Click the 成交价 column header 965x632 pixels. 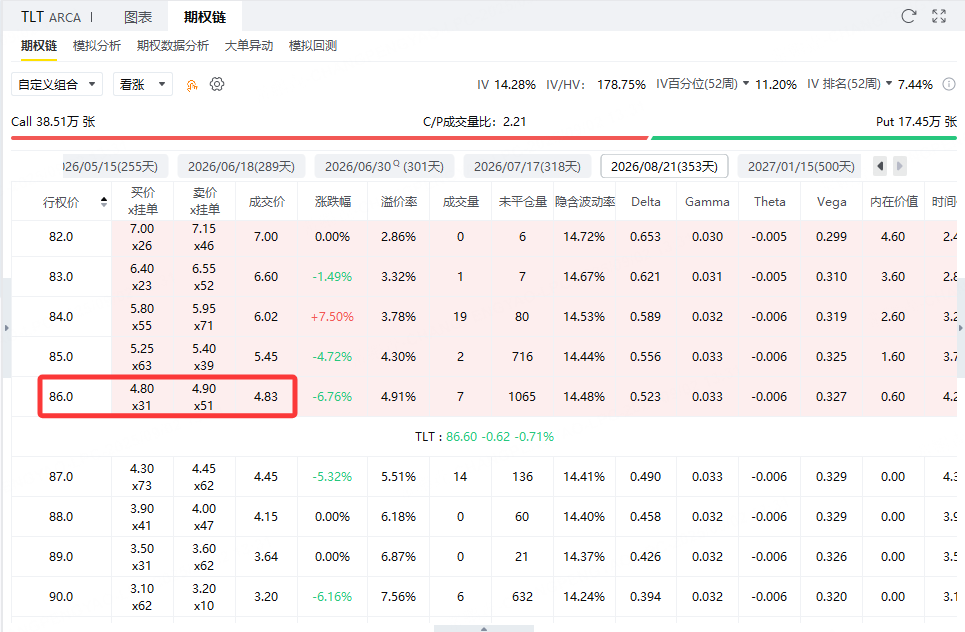[266, 201]
